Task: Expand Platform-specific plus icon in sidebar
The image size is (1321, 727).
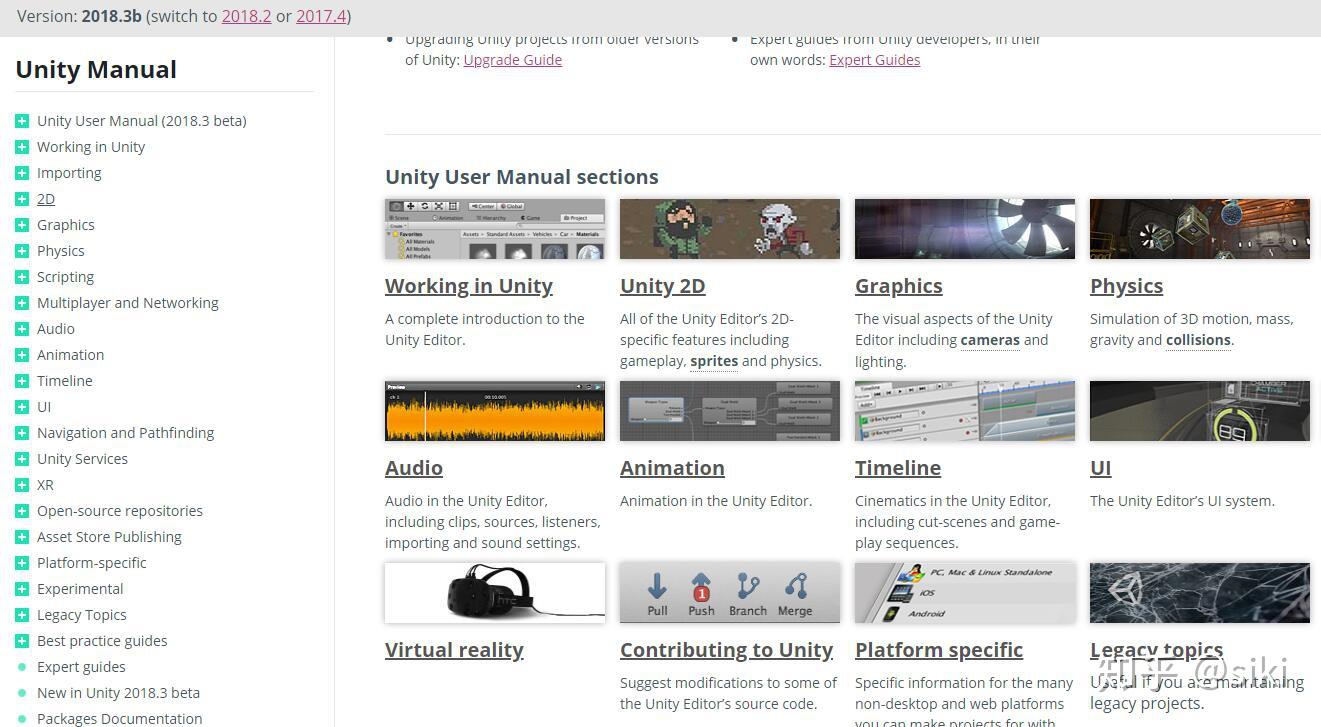Action: coord(22,563)
